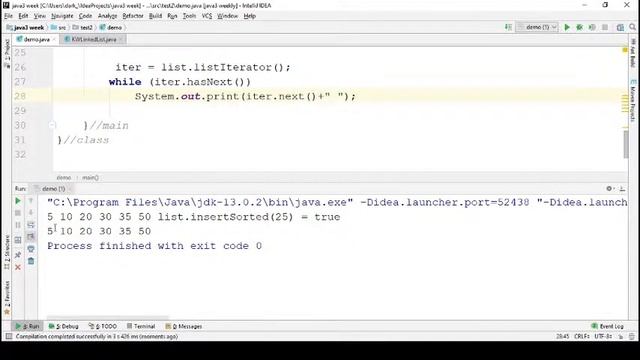Close the Run panel with red X
The height and width of the screenshot is (360, 640).
(18, 267)
